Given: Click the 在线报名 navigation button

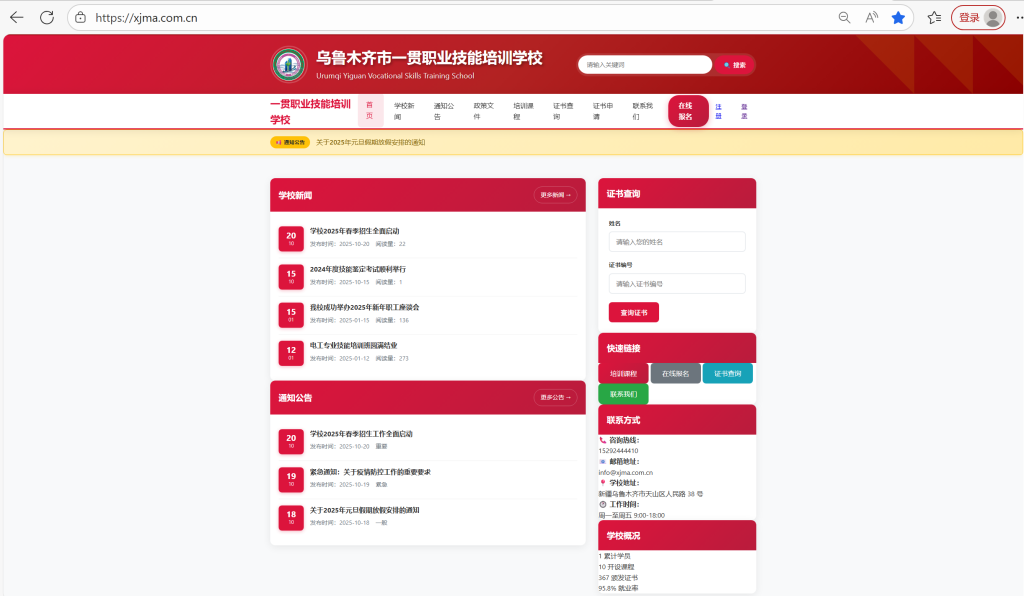Looking at the screenshot, I should [x=687, y=111].
